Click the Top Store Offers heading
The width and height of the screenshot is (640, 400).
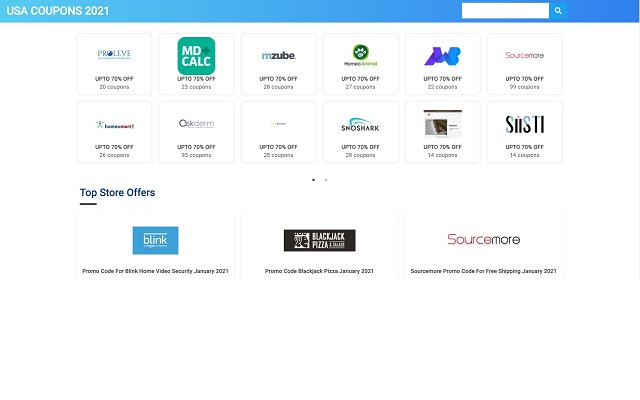tap(118, 193)
